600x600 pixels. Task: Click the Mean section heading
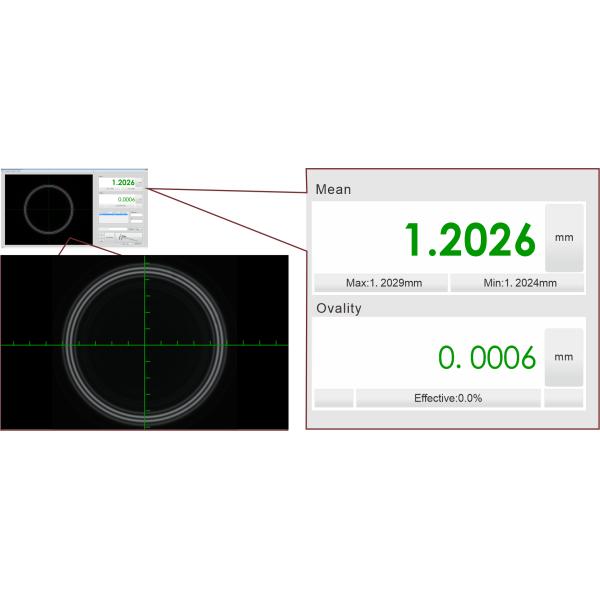point(333,189)
